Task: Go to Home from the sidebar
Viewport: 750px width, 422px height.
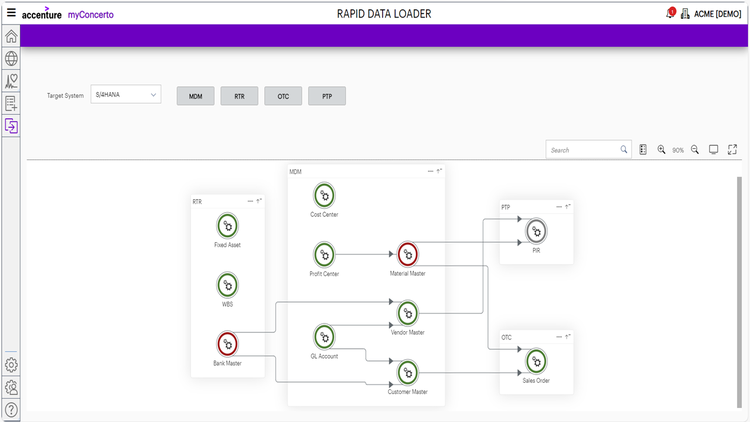Action: tap(11, 36)
